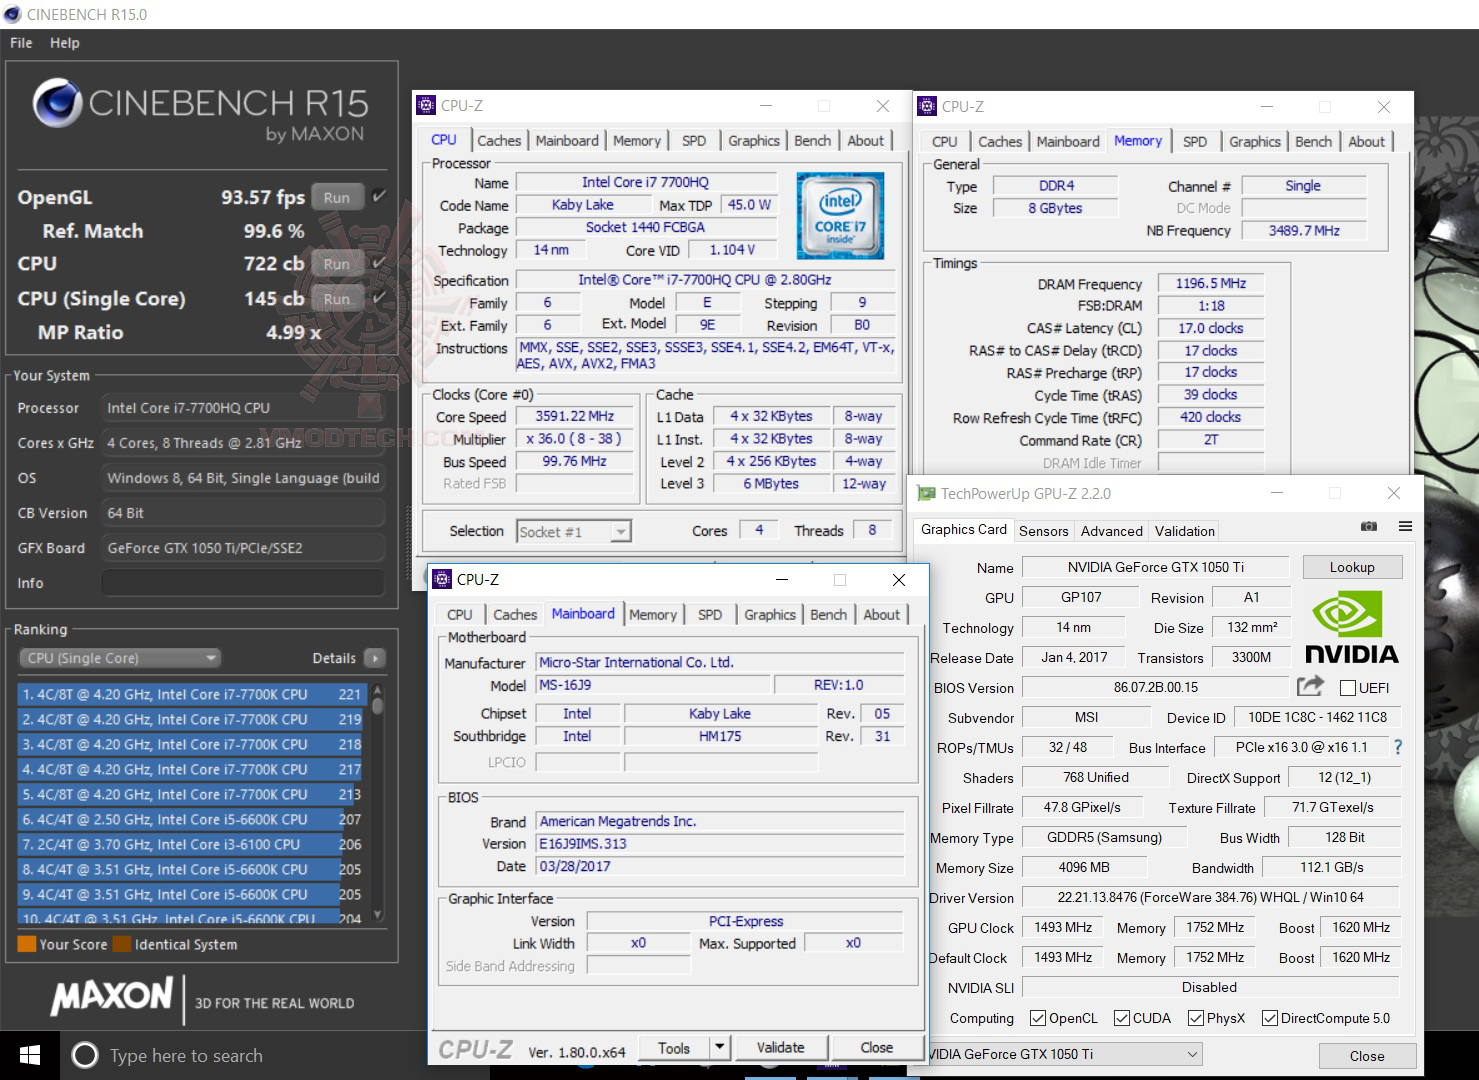Switch to the Advanced tab in GPU-Z
Screen dimensions: 1479x1080
coord(1111,531)
